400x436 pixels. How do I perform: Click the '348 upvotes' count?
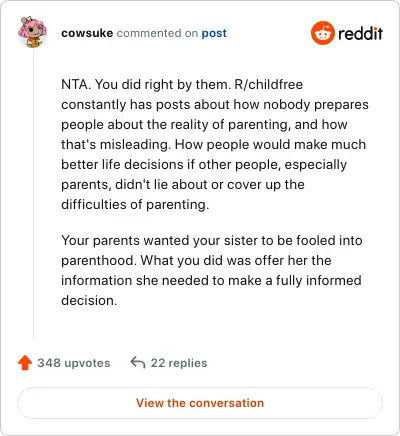(x=74, y=363)
